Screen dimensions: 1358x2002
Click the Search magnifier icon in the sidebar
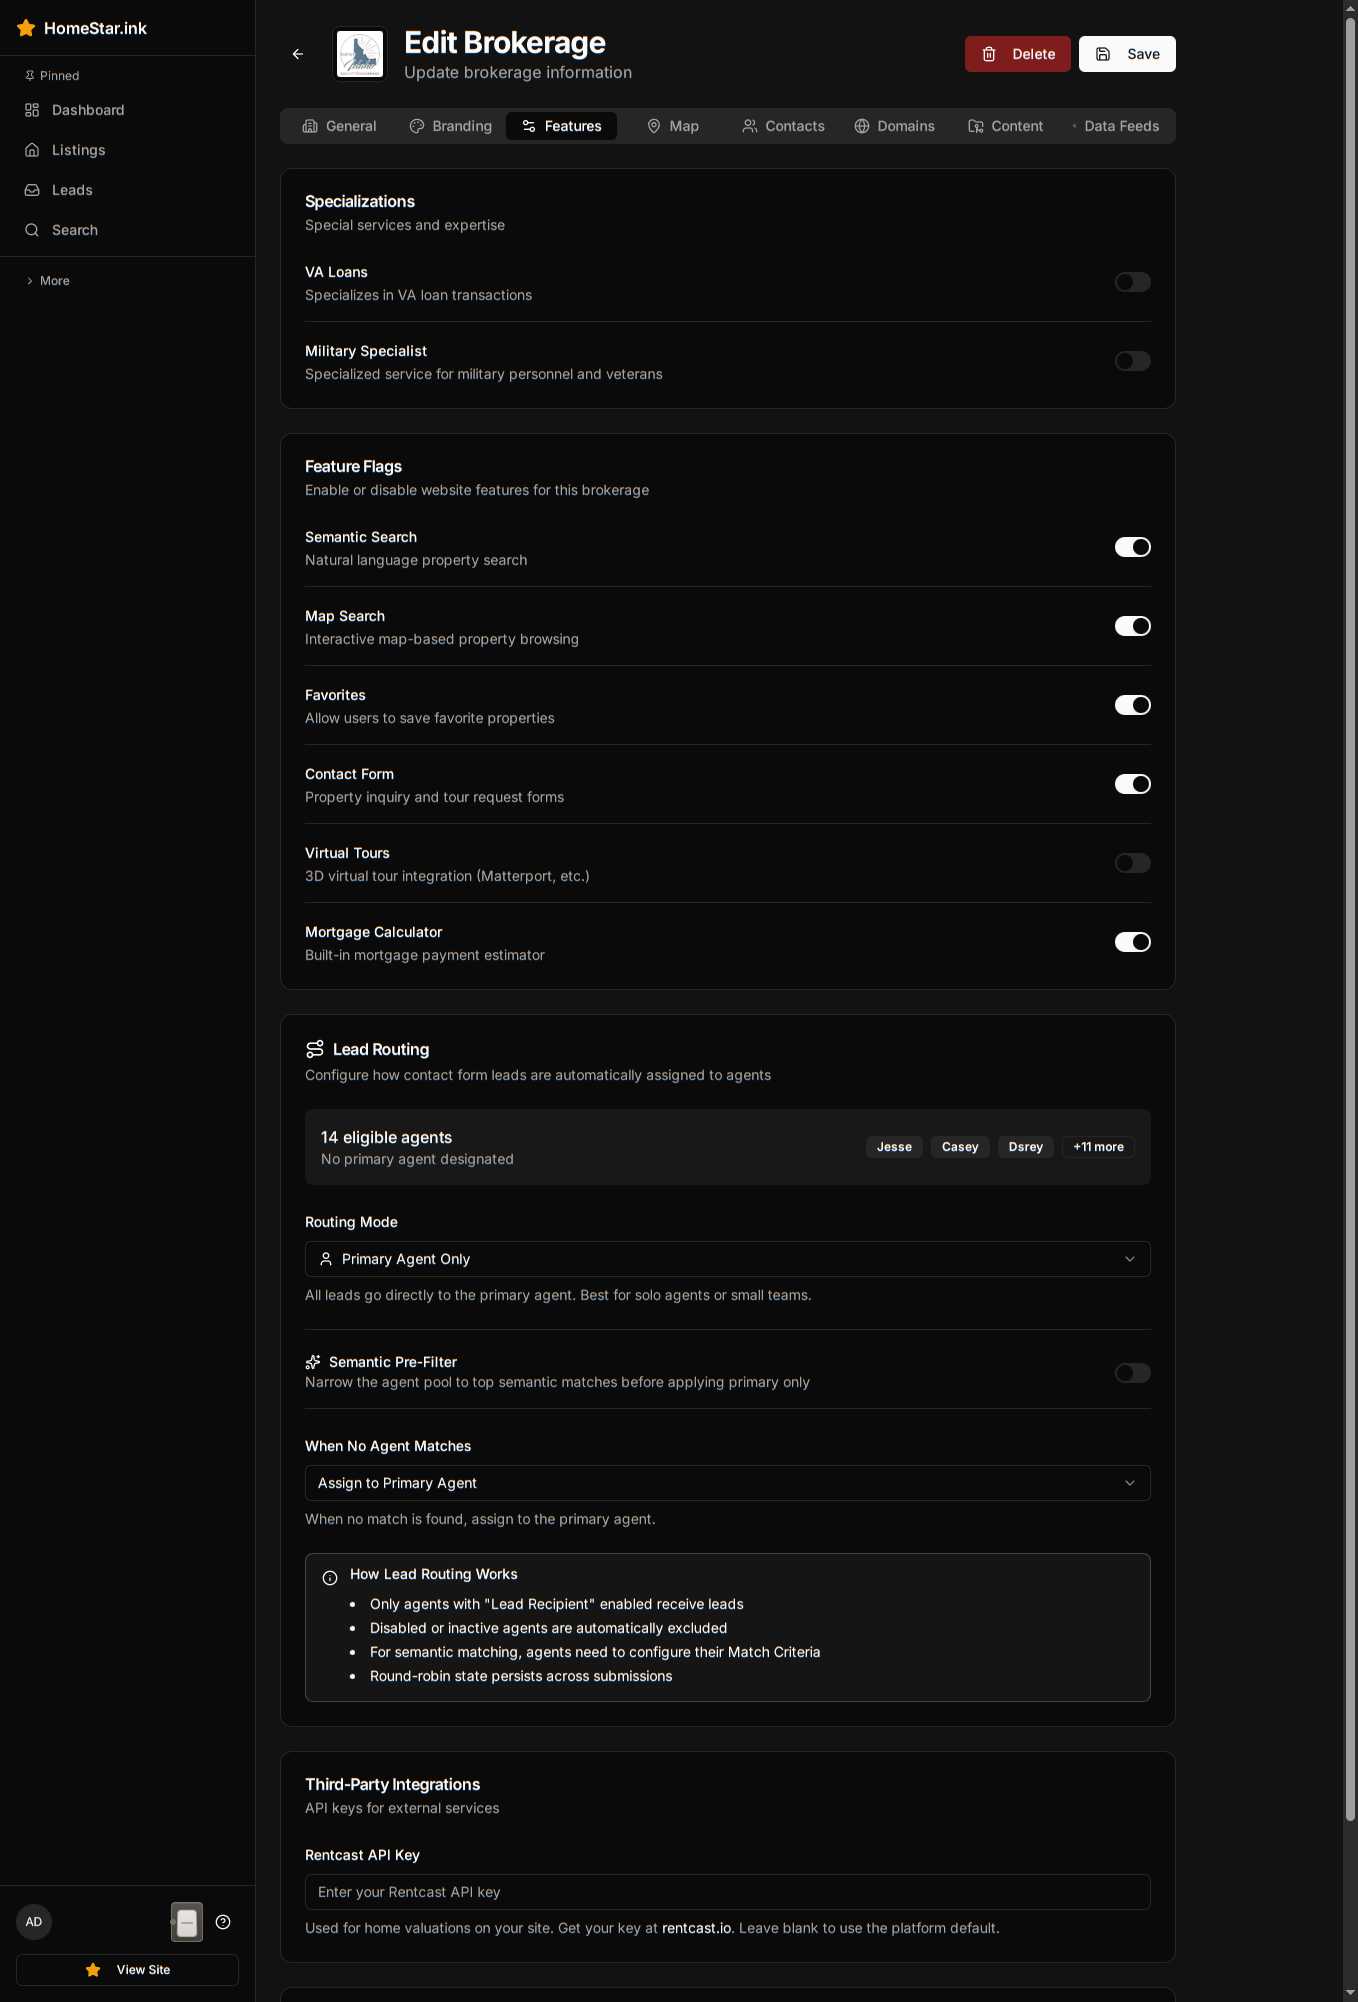click(x=32, y=230)
